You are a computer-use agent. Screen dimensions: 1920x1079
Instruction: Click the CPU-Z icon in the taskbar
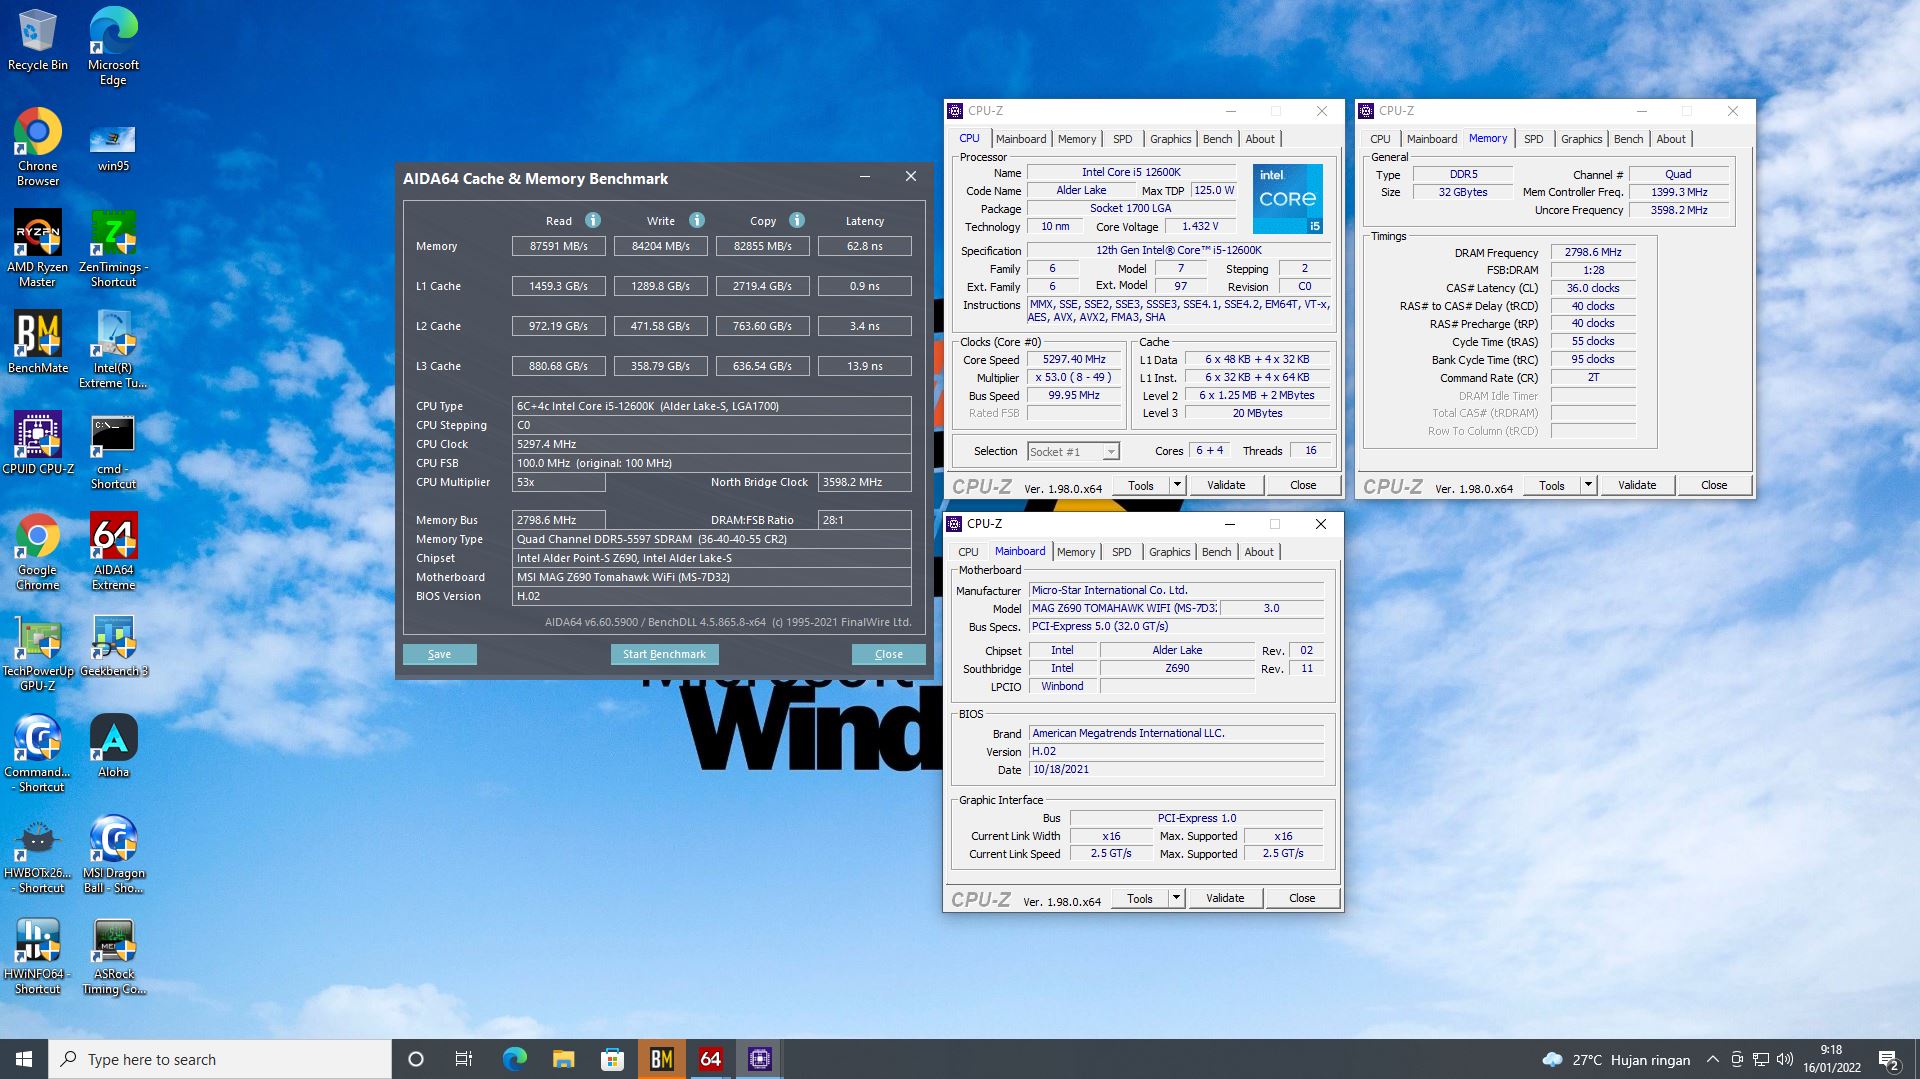click(759, 1059)
